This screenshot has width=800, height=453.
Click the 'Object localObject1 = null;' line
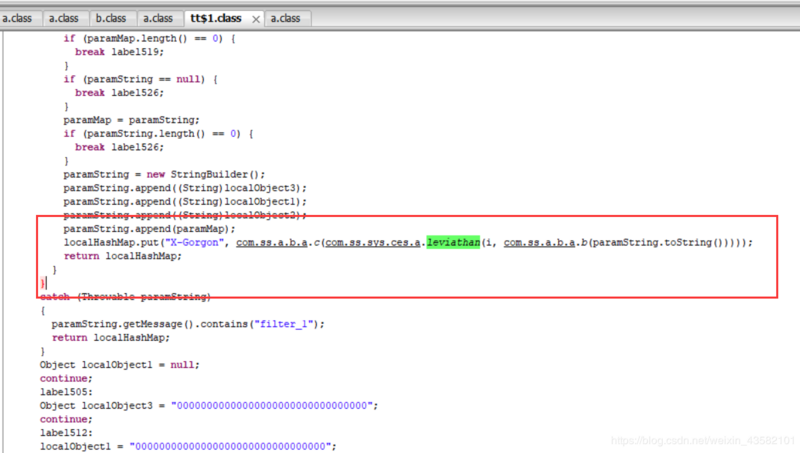pyautogui.click(x=120, y=365)
